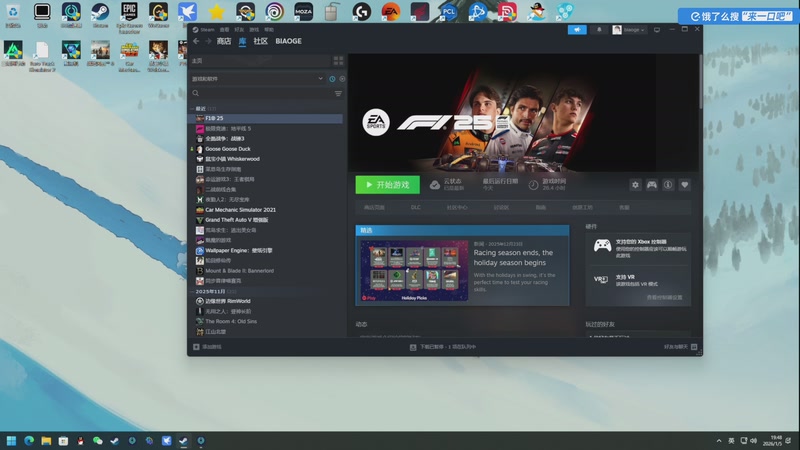Select the 库 library tab
Viewport: 800px width, 450px height.
pos(242,41)
